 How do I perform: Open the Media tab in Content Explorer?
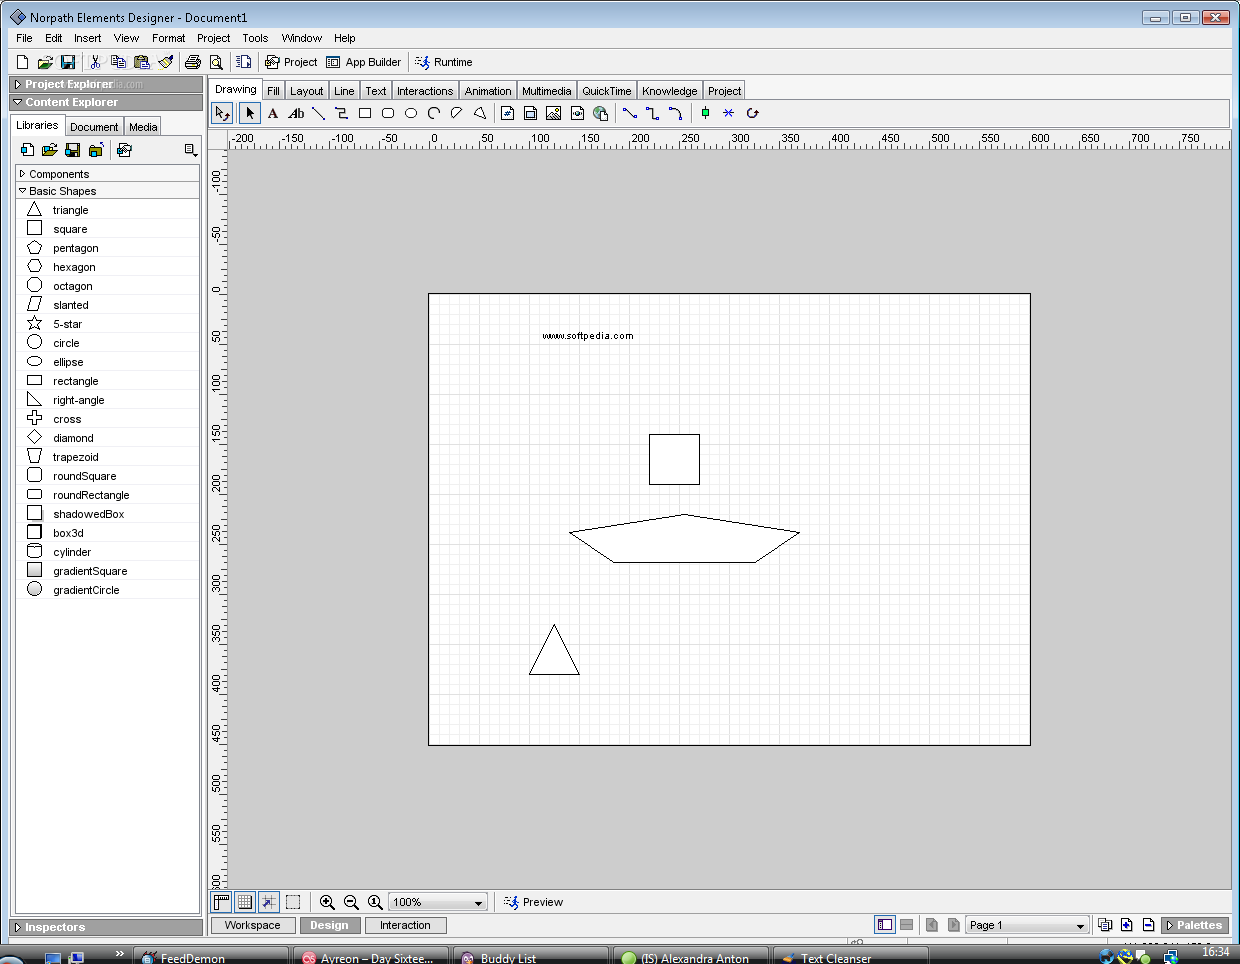point(143,126)
